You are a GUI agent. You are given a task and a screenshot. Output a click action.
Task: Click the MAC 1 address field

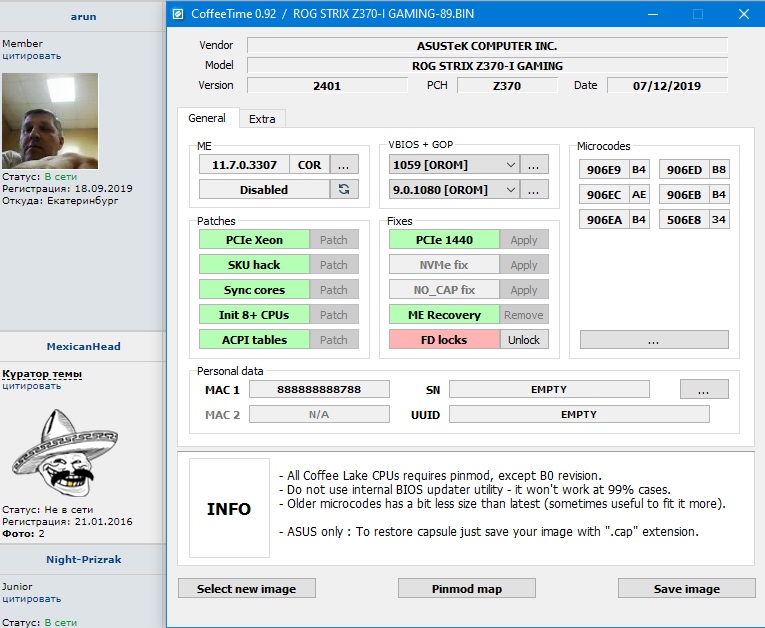[x=319, y=389]
